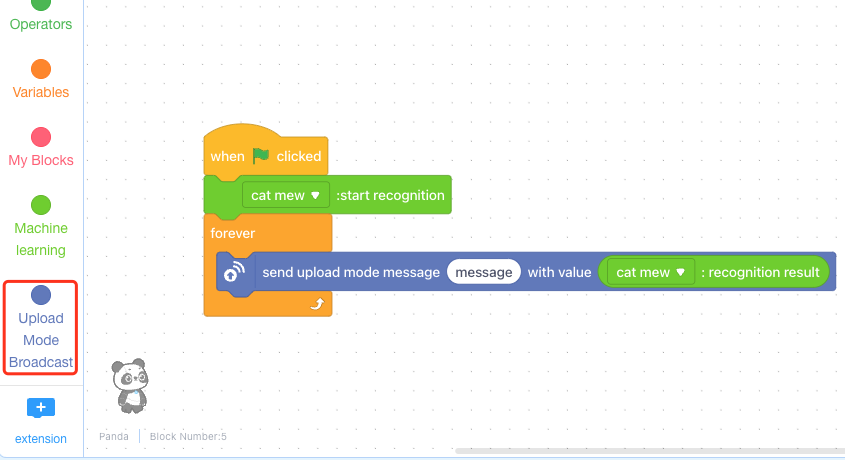The width and height of the screenshot is (845, 460).
Task: Click the green flag icon in hat block
Action: pos(261,156)
